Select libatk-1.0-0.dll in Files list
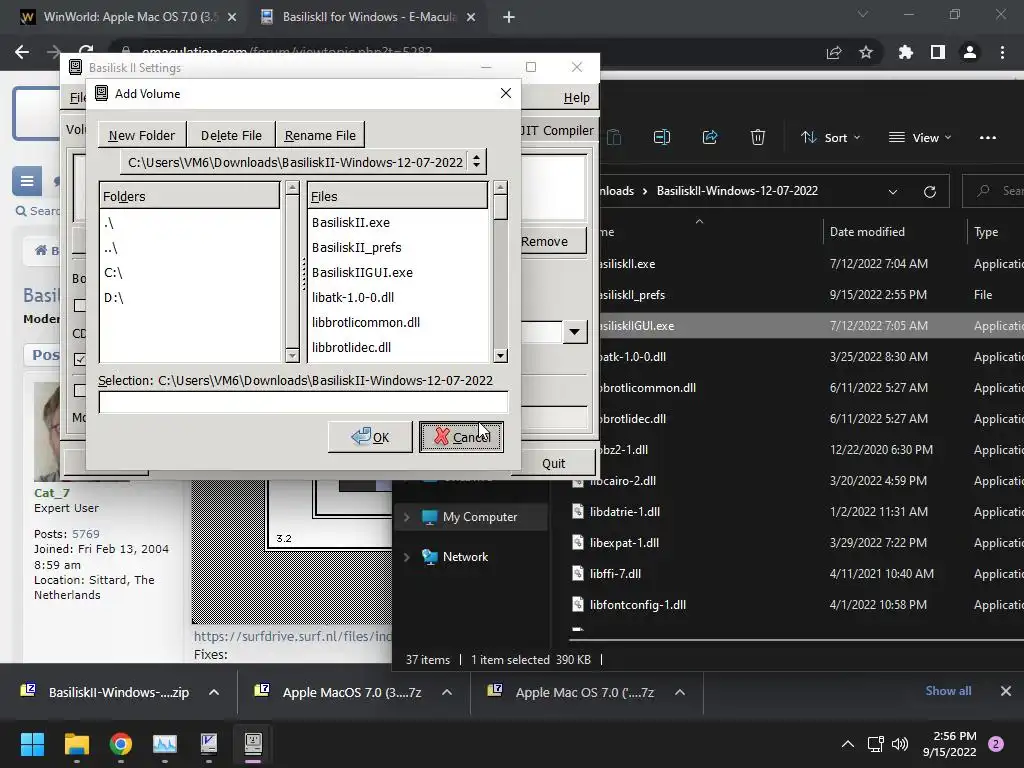The height and width of the screenshot is (768, 1024). pos(398,297)
